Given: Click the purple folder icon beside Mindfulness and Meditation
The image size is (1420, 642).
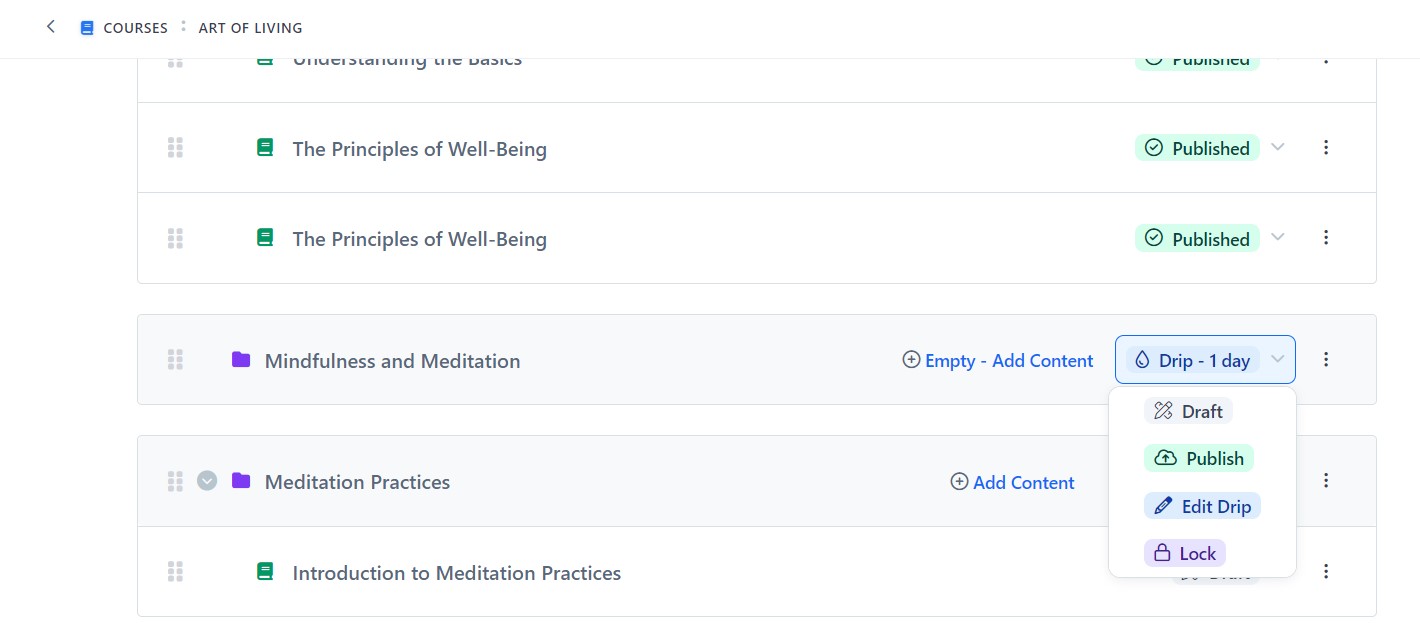Looking at the screenshot, I should coord(241,359).
